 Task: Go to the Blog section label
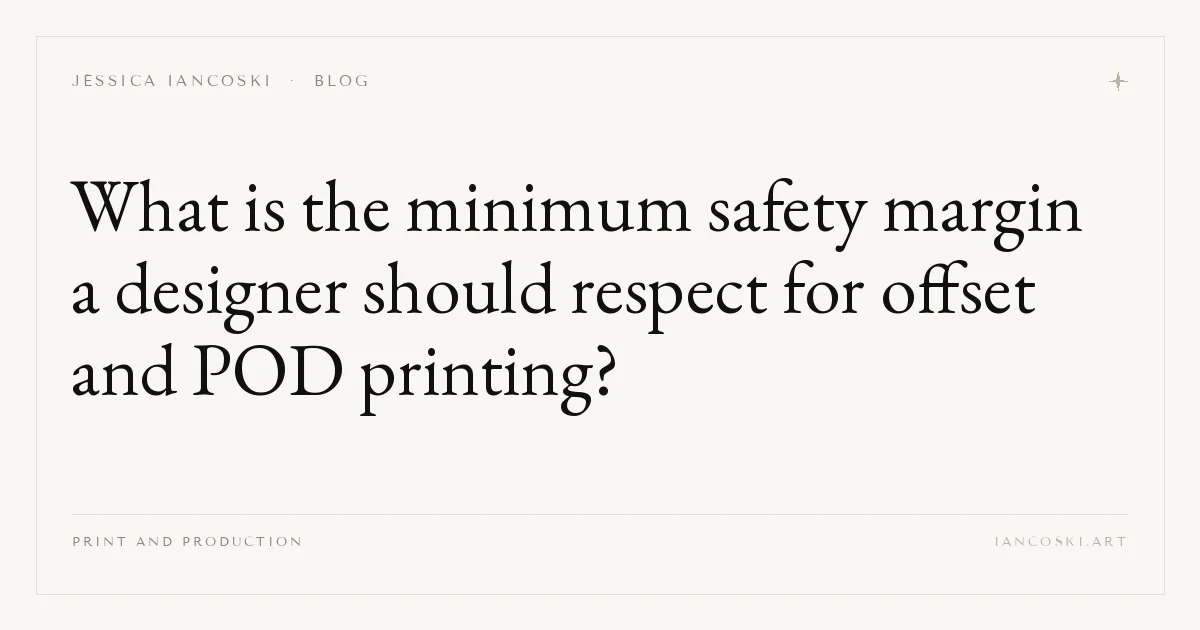342,81
